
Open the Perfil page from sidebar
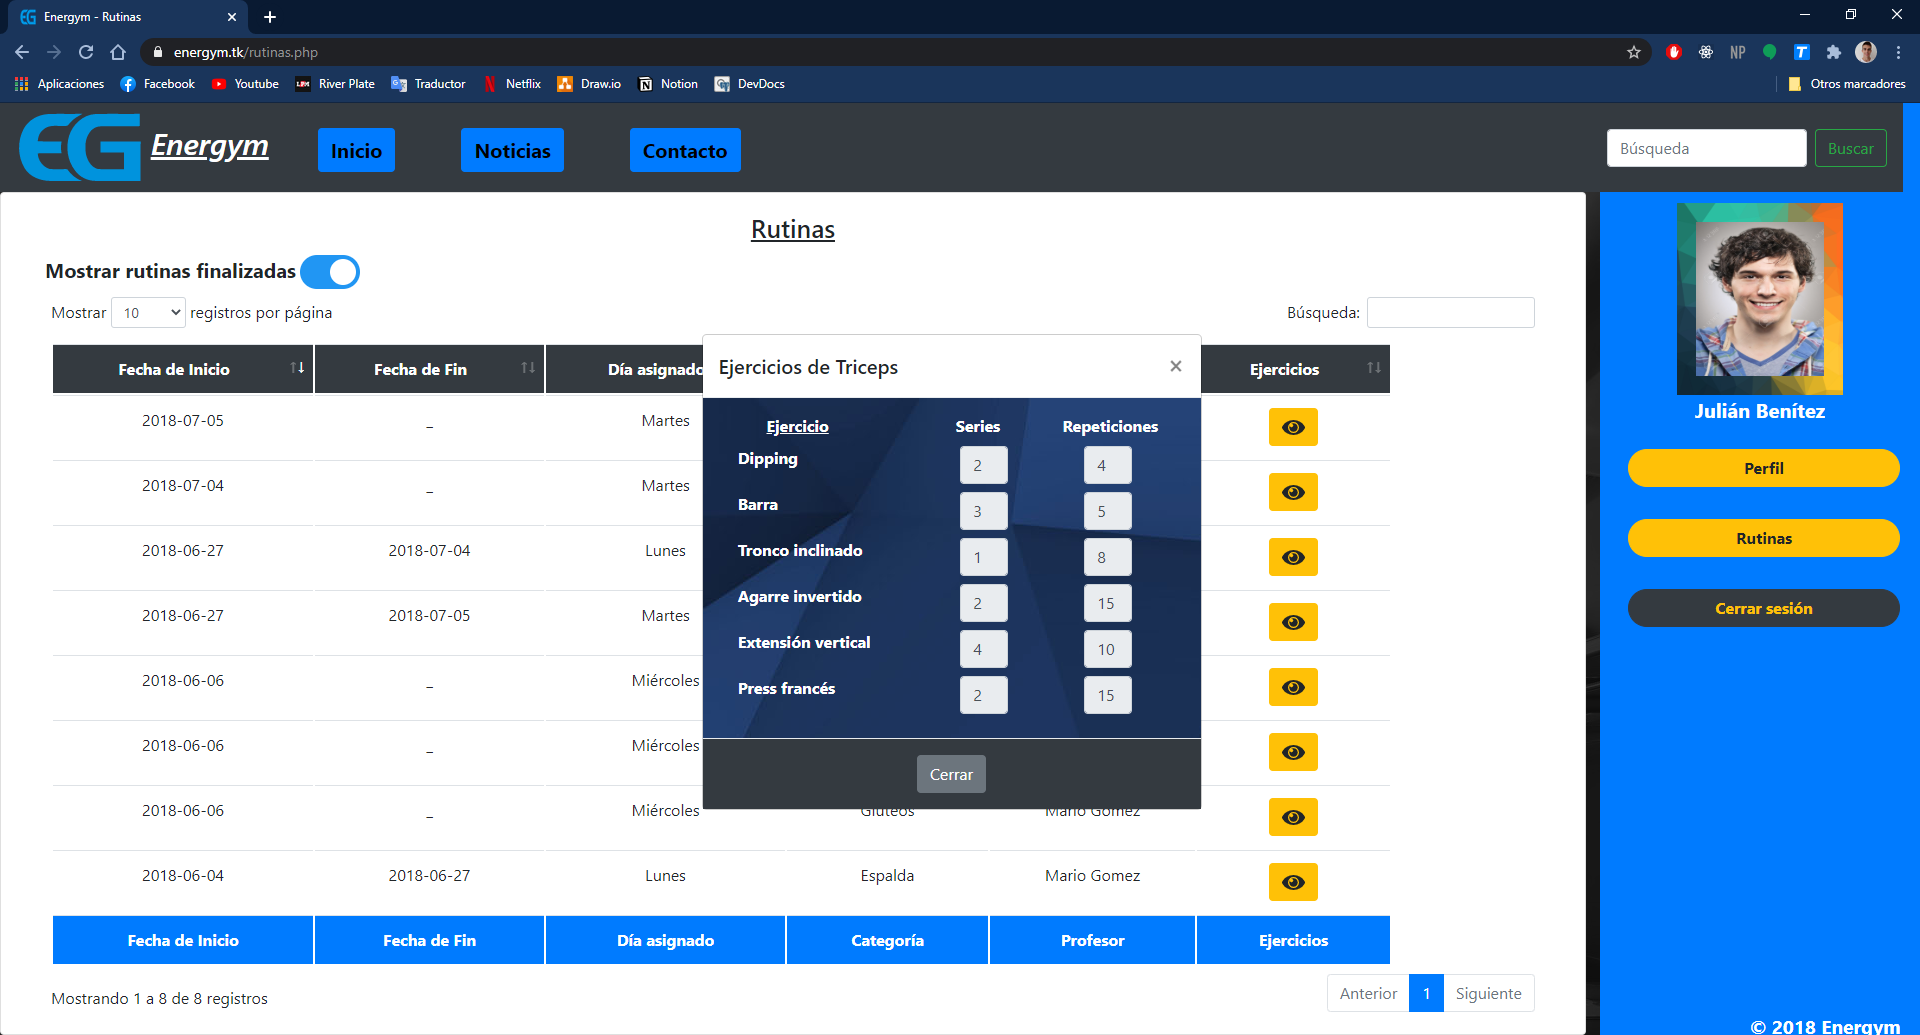pyautogui.click(x=1763, y=468)
